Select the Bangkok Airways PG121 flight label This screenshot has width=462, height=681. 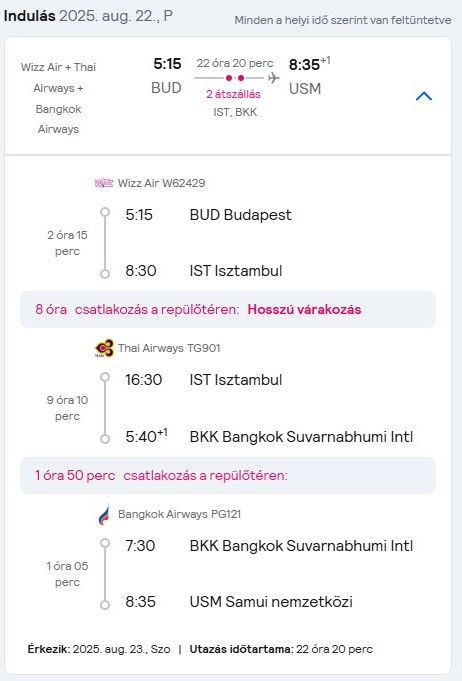click(x=179, y=514)
